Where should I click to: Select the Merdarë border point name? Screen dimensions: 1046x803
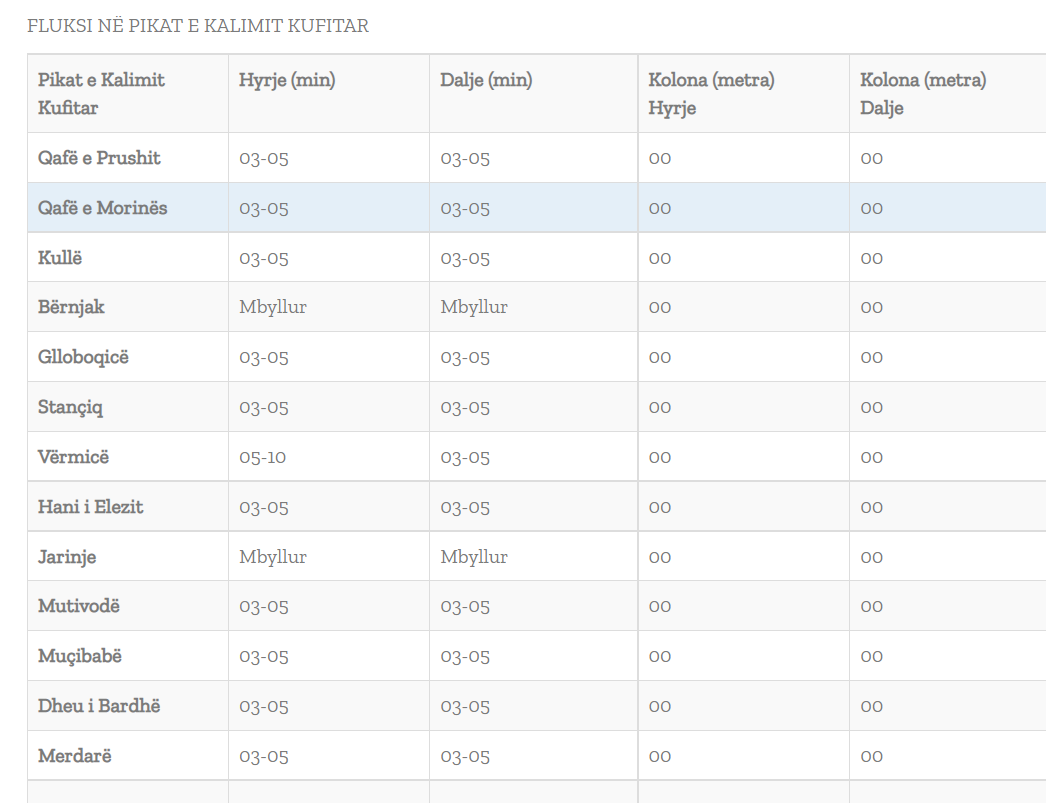pos(74,756)
